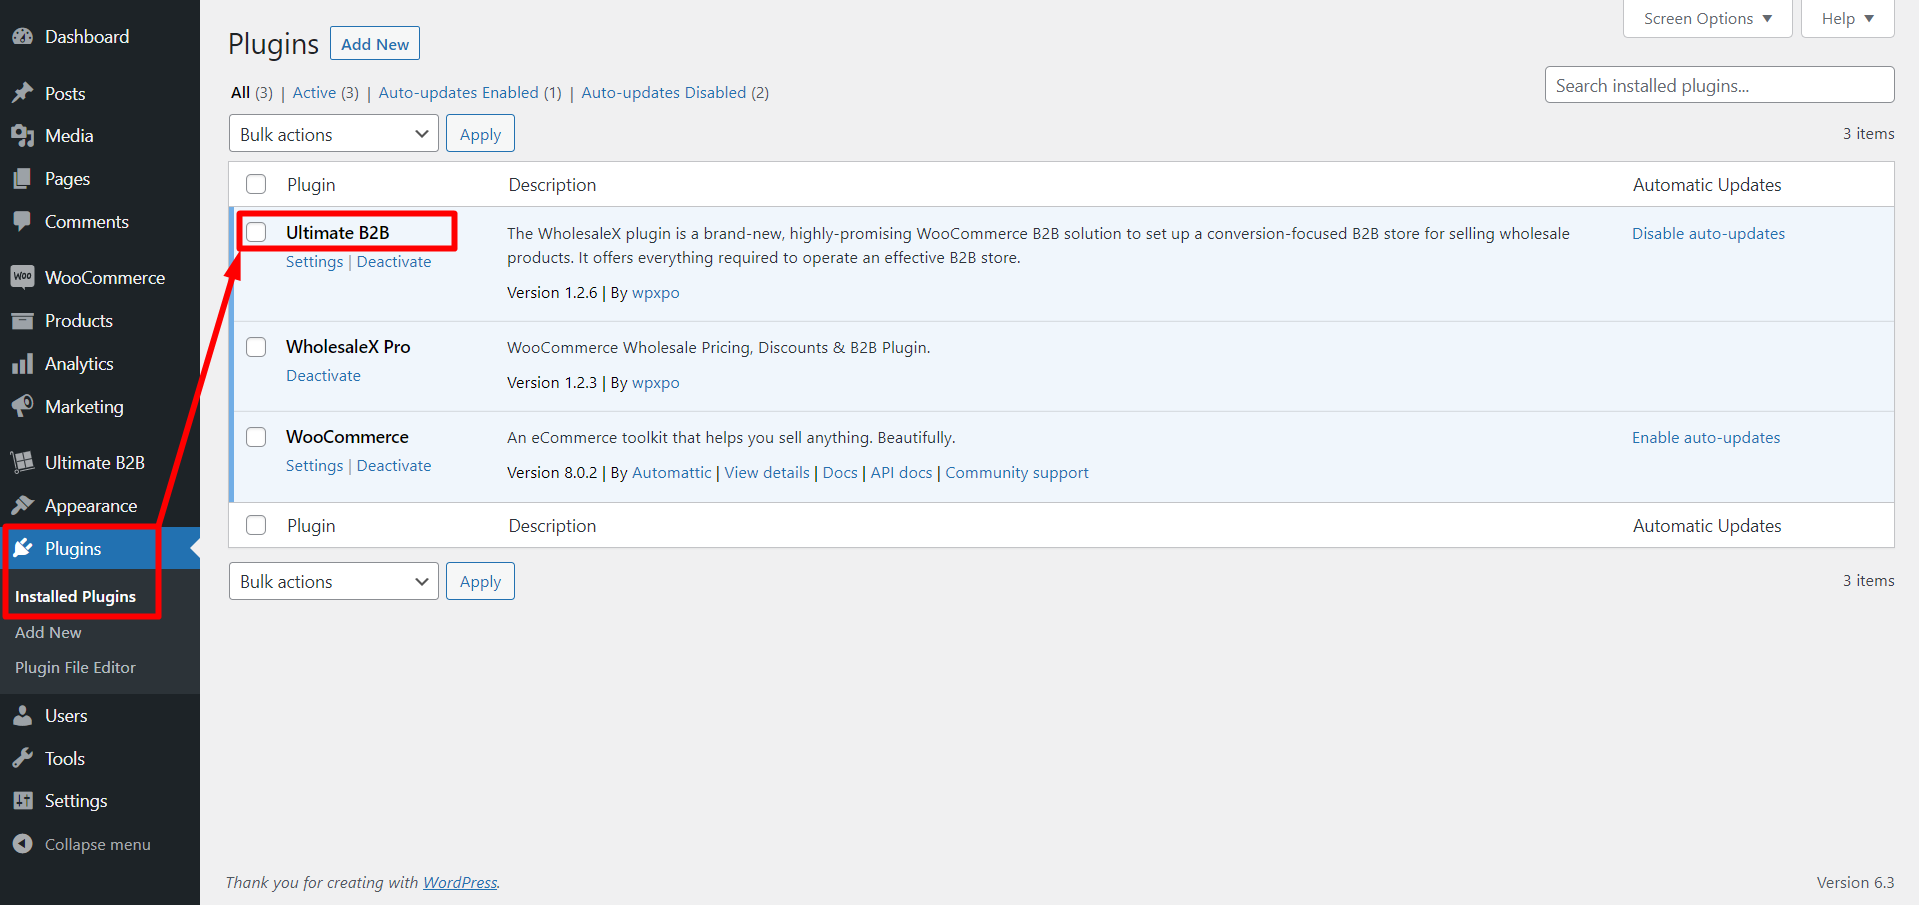This screenshot has height=905, width=1919.
Task: Open the Appearance menu label
Action: point(91,506)
